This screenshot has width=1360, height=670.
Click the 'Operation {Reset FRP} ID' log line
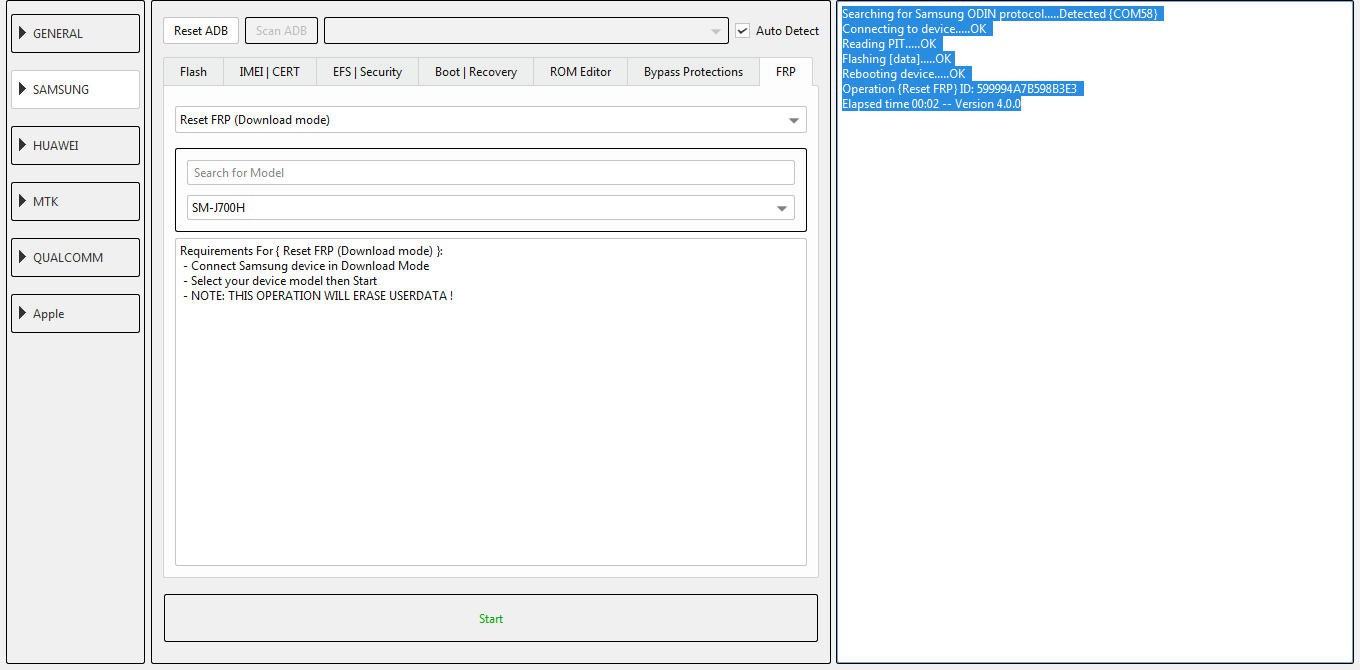(x=961, y=89)
